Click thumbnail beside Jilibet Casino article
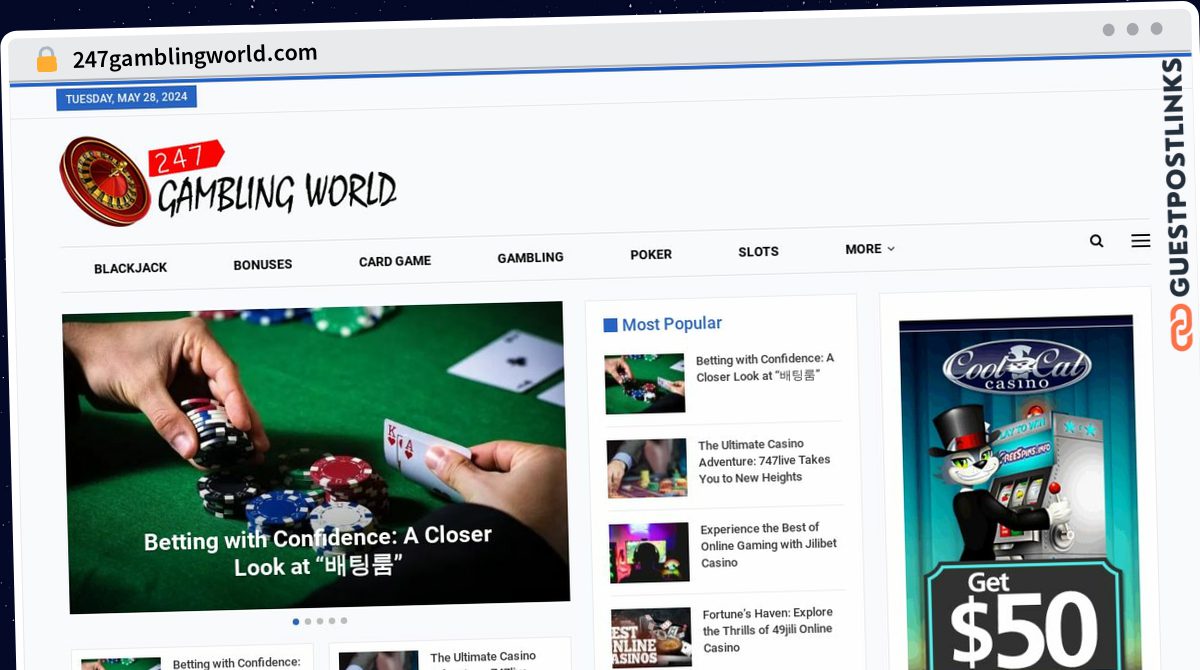This screenshot has height=670, width=1200. tap(650, 552)
